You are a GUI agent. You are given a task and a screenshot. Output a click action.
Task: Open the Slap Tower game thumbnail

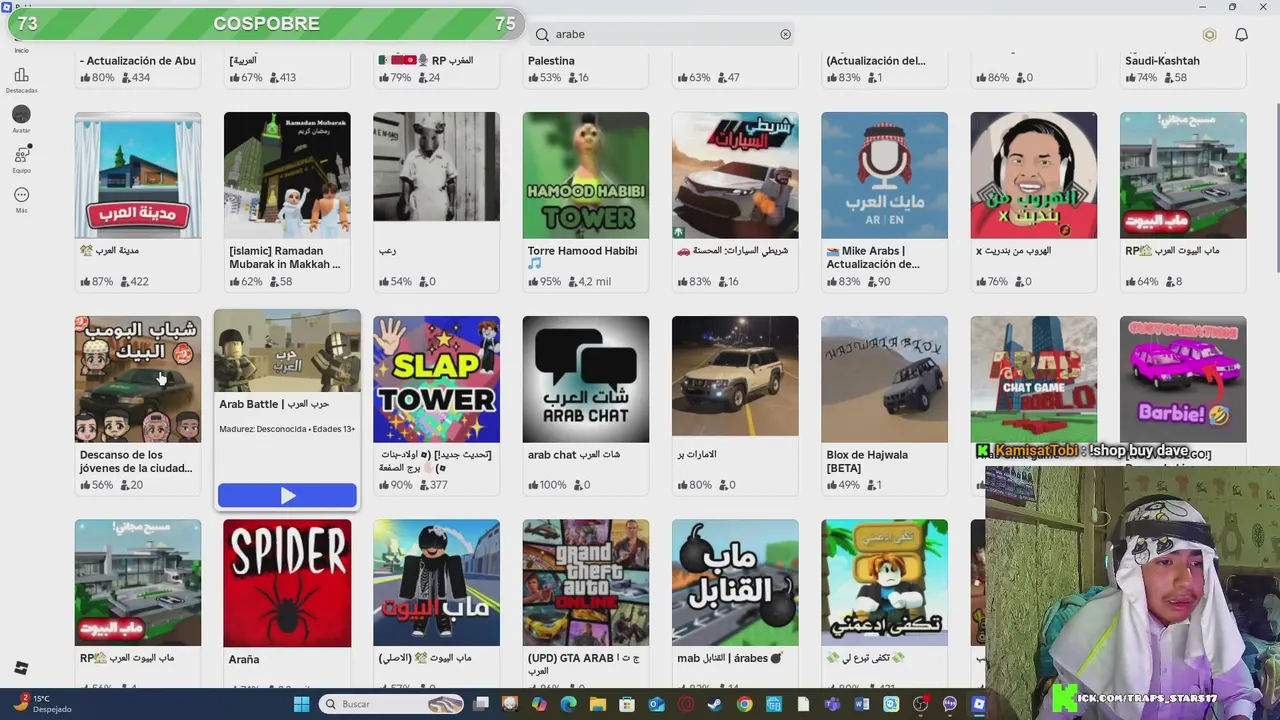click(436, 379)
